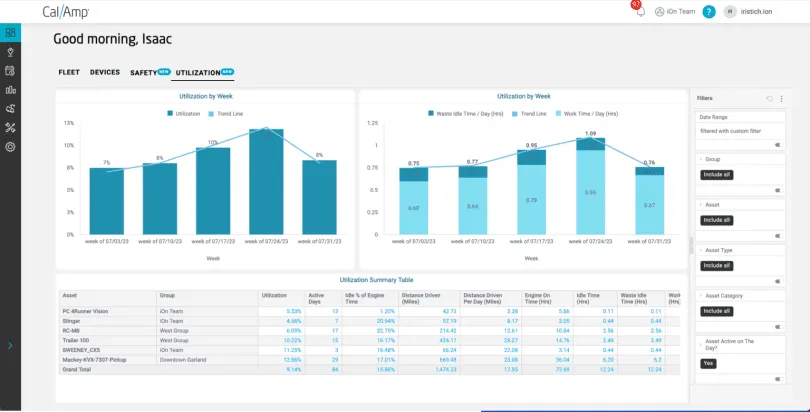Viewport: 810px width, 412px height.
Task: Expand the Asset Type filter arrow
Action: click(x=702, y=250)
